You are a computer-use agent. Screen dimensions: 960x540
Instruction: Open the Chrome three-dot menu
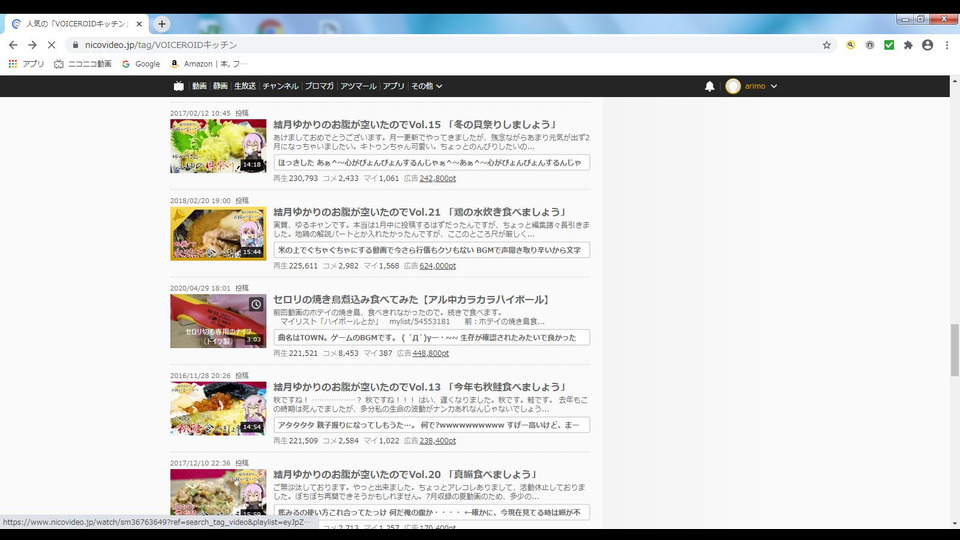click(947, 45)
